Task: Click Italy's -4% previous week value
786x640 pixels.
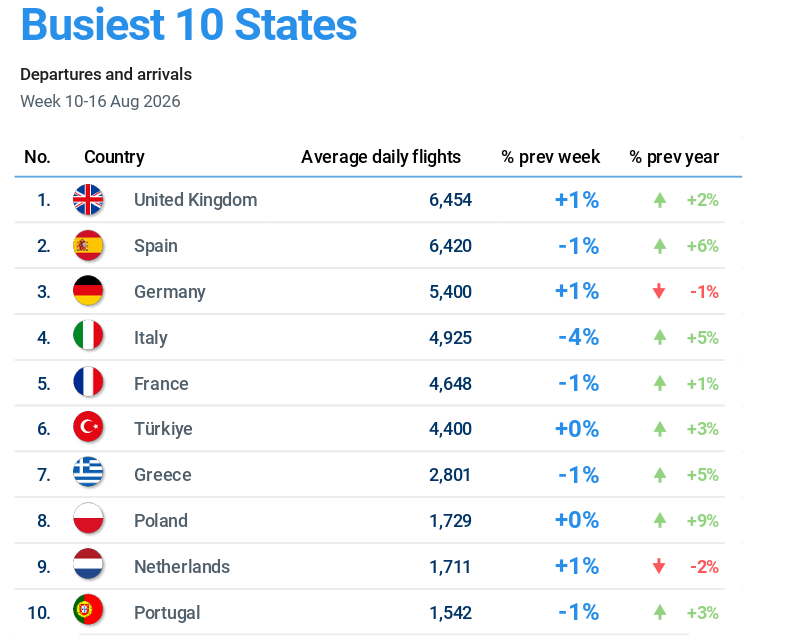Action: pyautogui.click(x=578, y=337)
